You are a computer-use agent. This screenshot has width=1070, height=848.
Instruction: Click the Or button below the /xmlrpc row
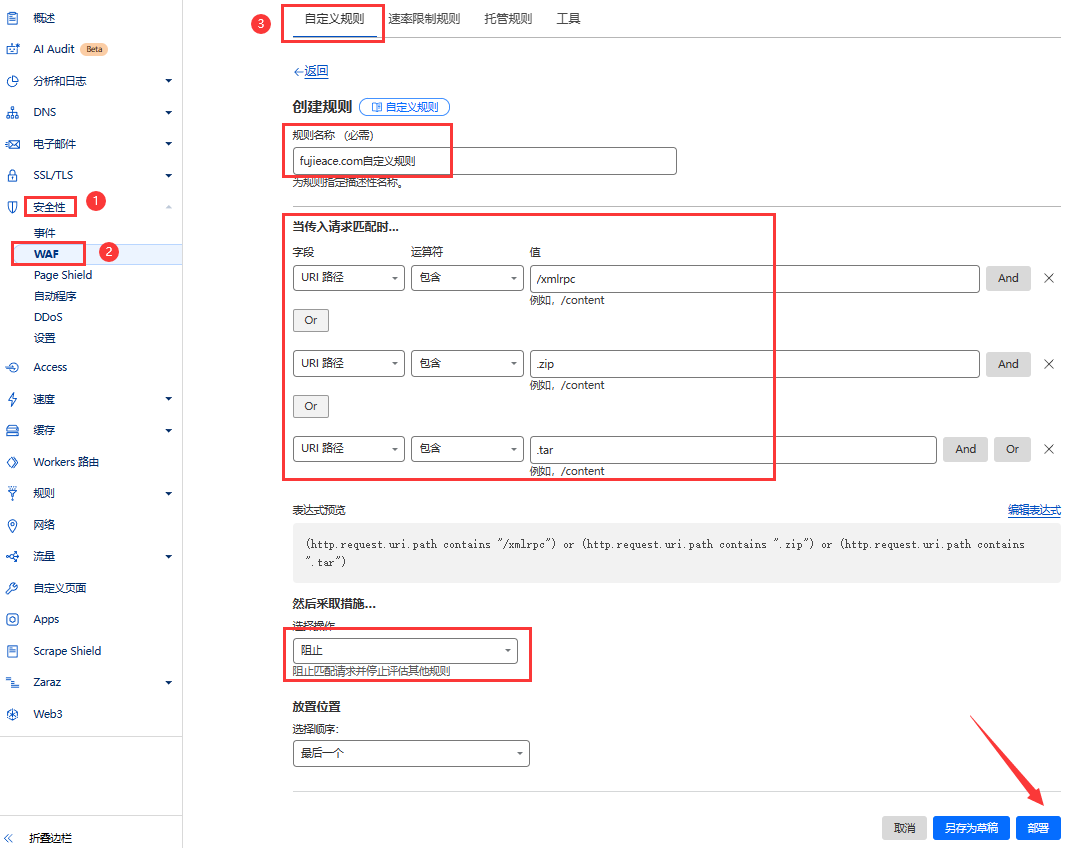tap(310, 321)
